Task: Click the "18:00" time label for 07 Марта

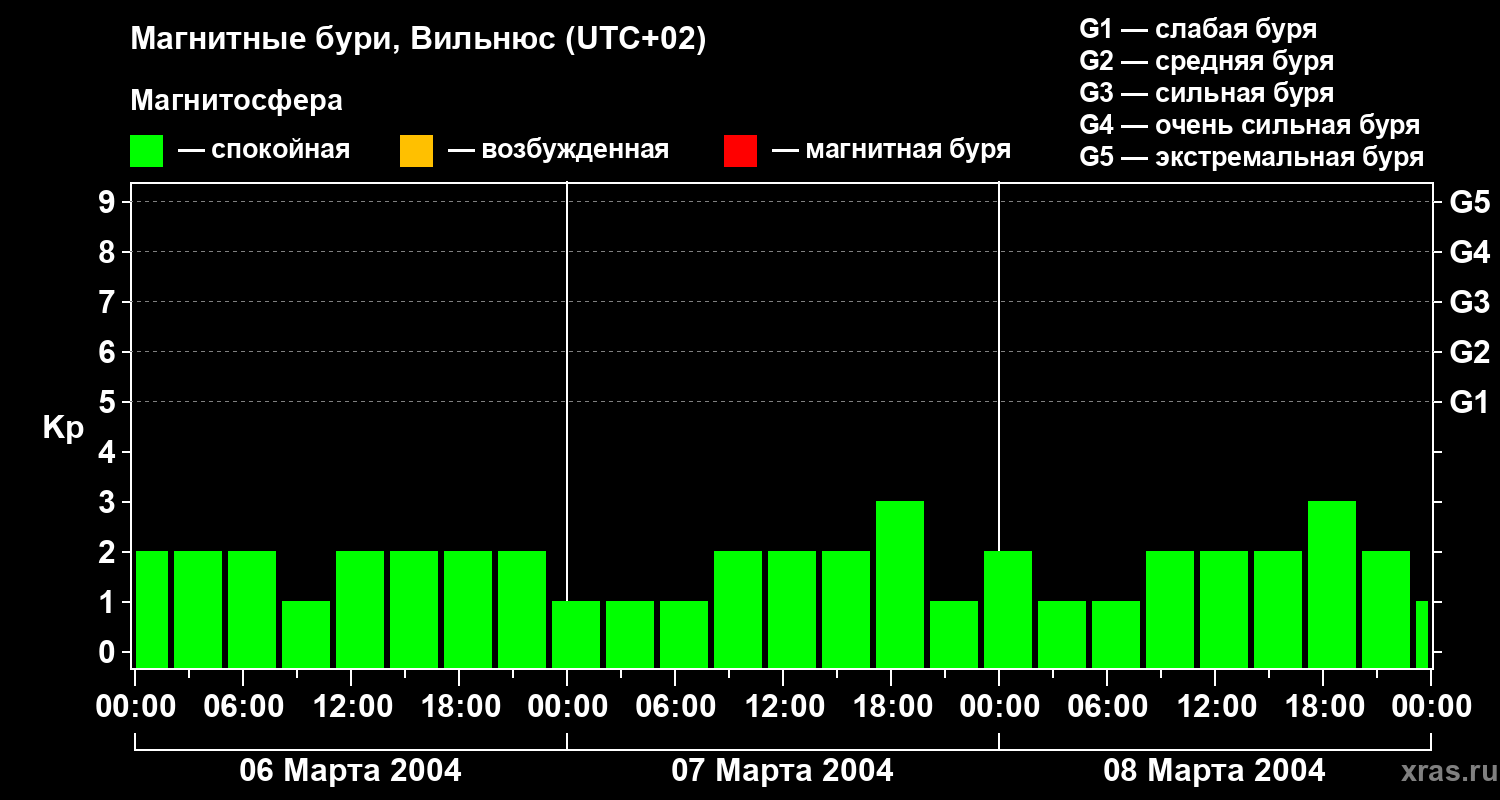Action: pos(891,707)
